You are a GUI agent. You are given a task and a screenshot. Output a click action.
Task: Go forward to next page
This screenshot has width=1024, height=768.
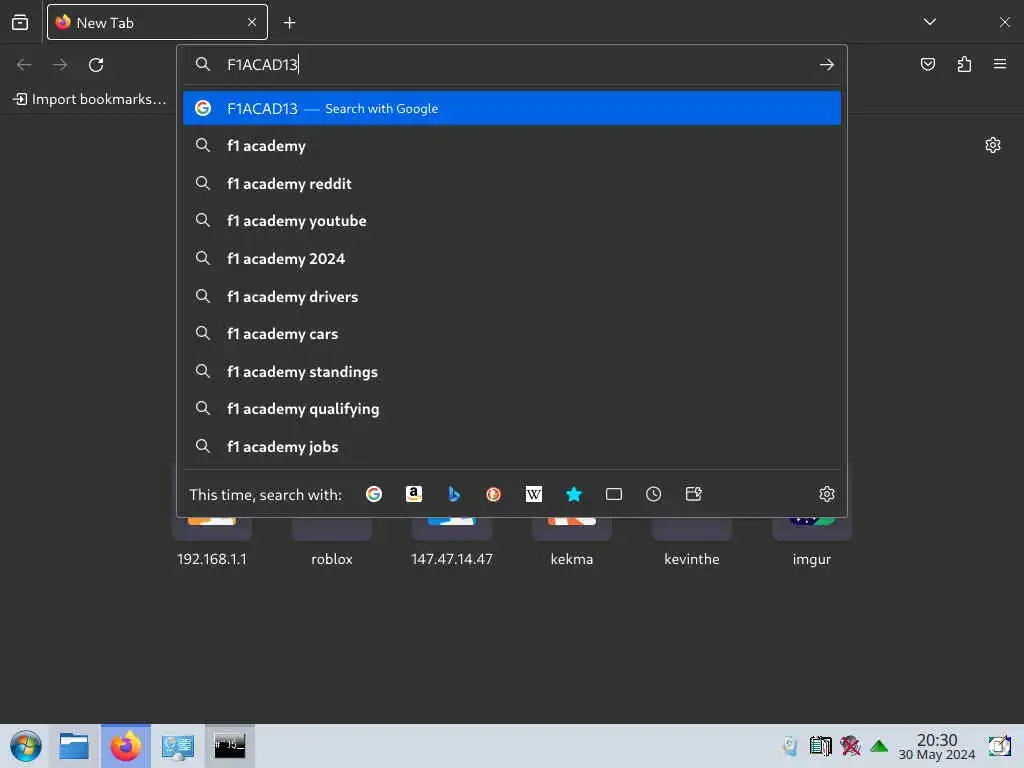[x=60, y=65]
